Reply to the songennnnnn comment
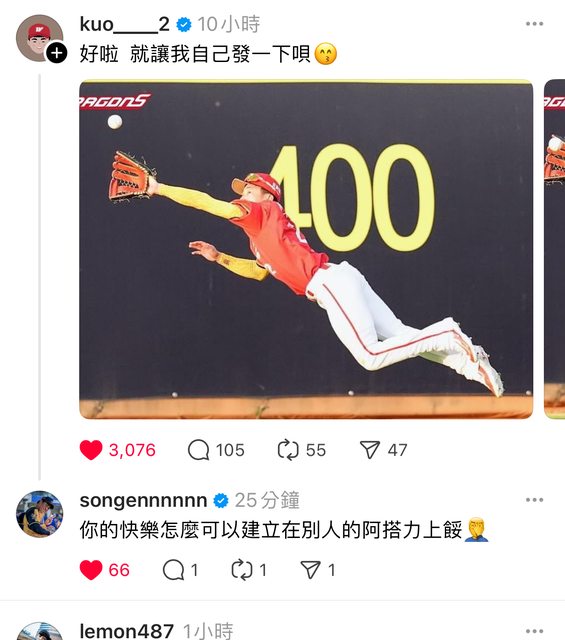This screenshot has height=640, width=565. click(173, 570)
